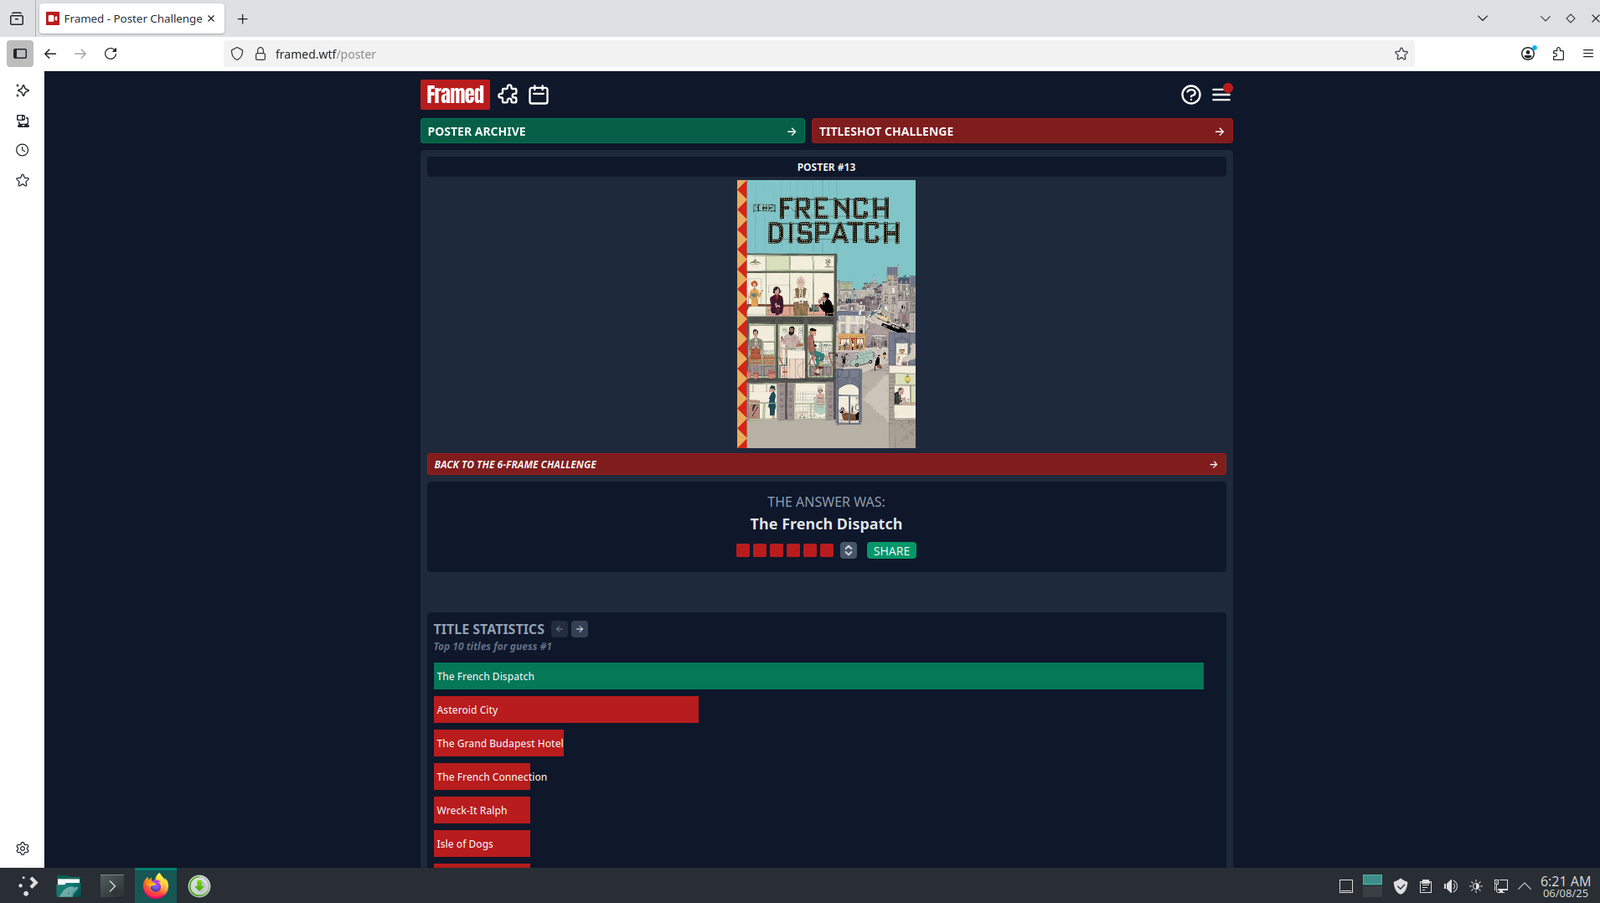Open the KDE application launcher
The height and width of the screenshot is (903, 1600).
(x=27, y=885)
